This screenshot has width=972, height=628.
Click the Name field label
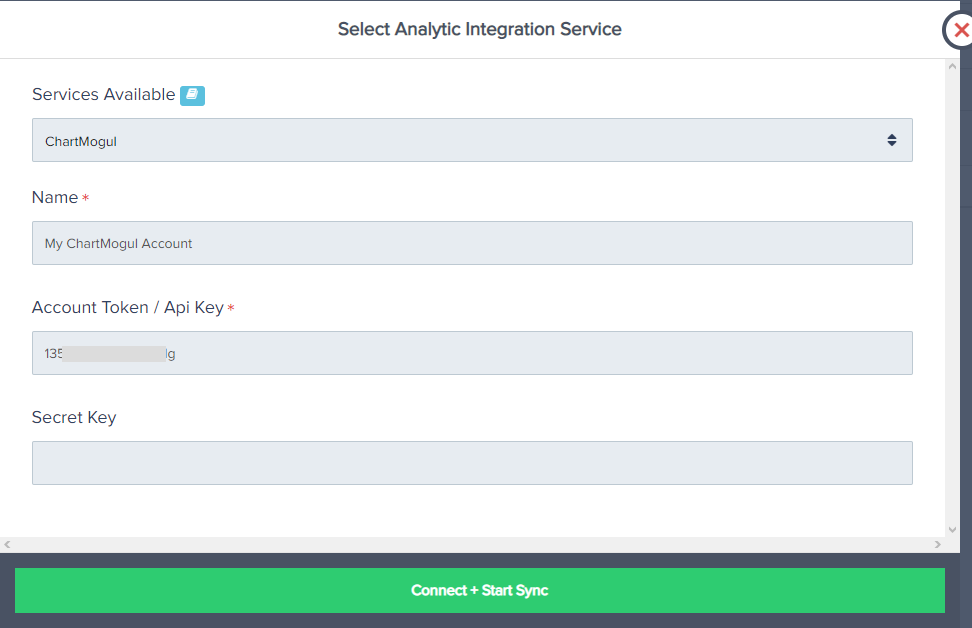55,198
